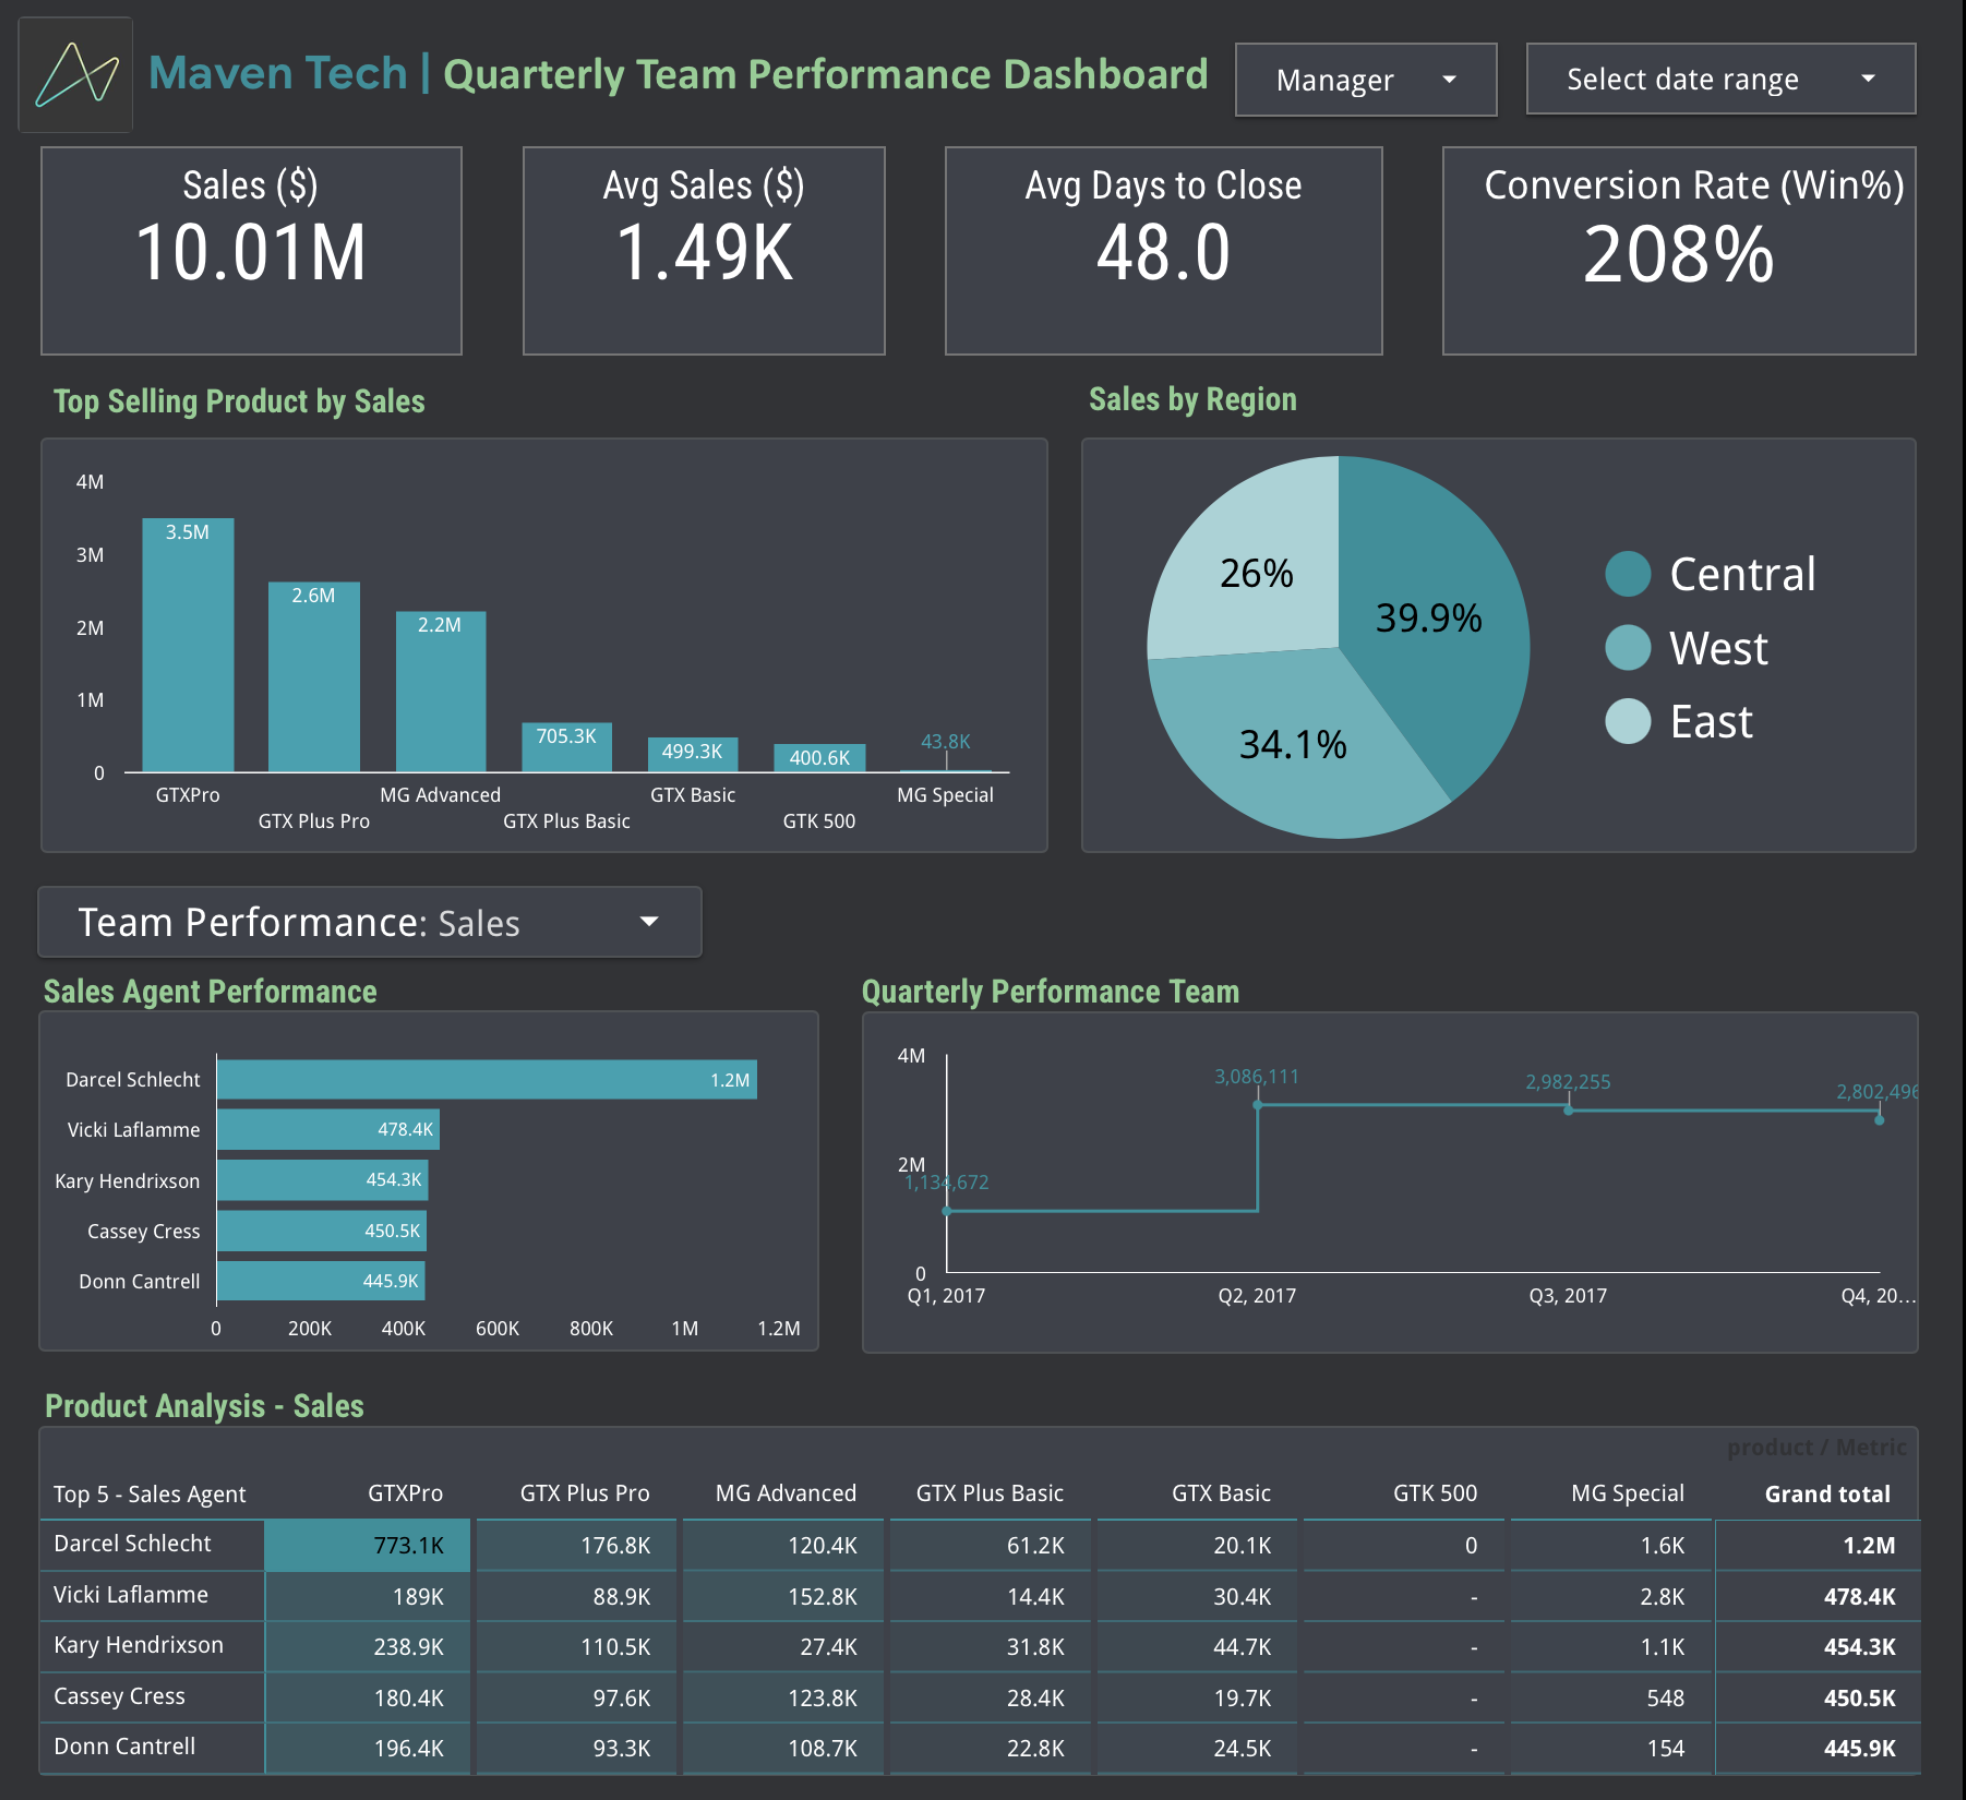This screenshot has height=1800, width=1966.
Task: Sort by the Grand total column header
Action: [1826, 1494]
